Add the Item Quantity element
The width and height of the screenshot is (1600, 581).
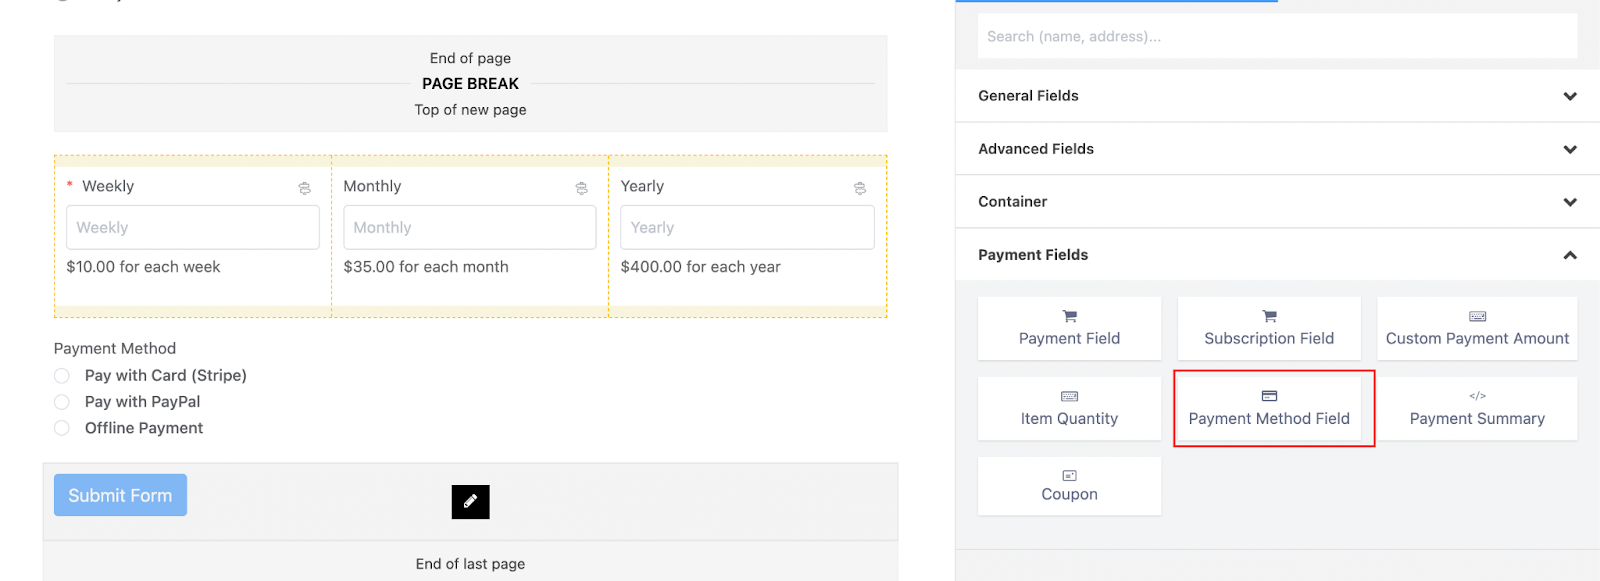click(1069, 408)
